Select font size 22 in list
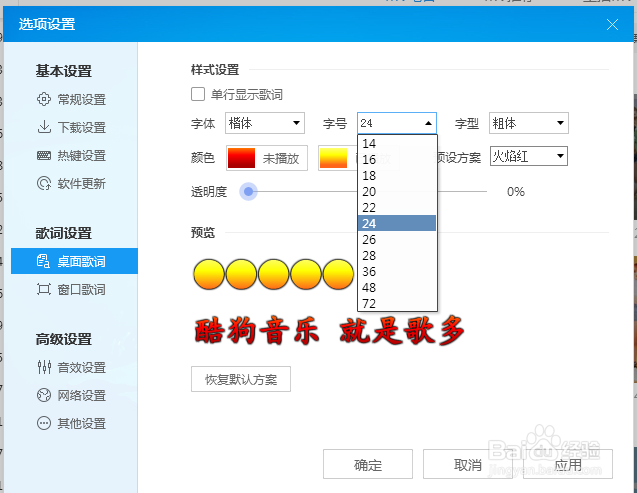The width and height of the screenshot is (637, 493). [x=397, y=208]
